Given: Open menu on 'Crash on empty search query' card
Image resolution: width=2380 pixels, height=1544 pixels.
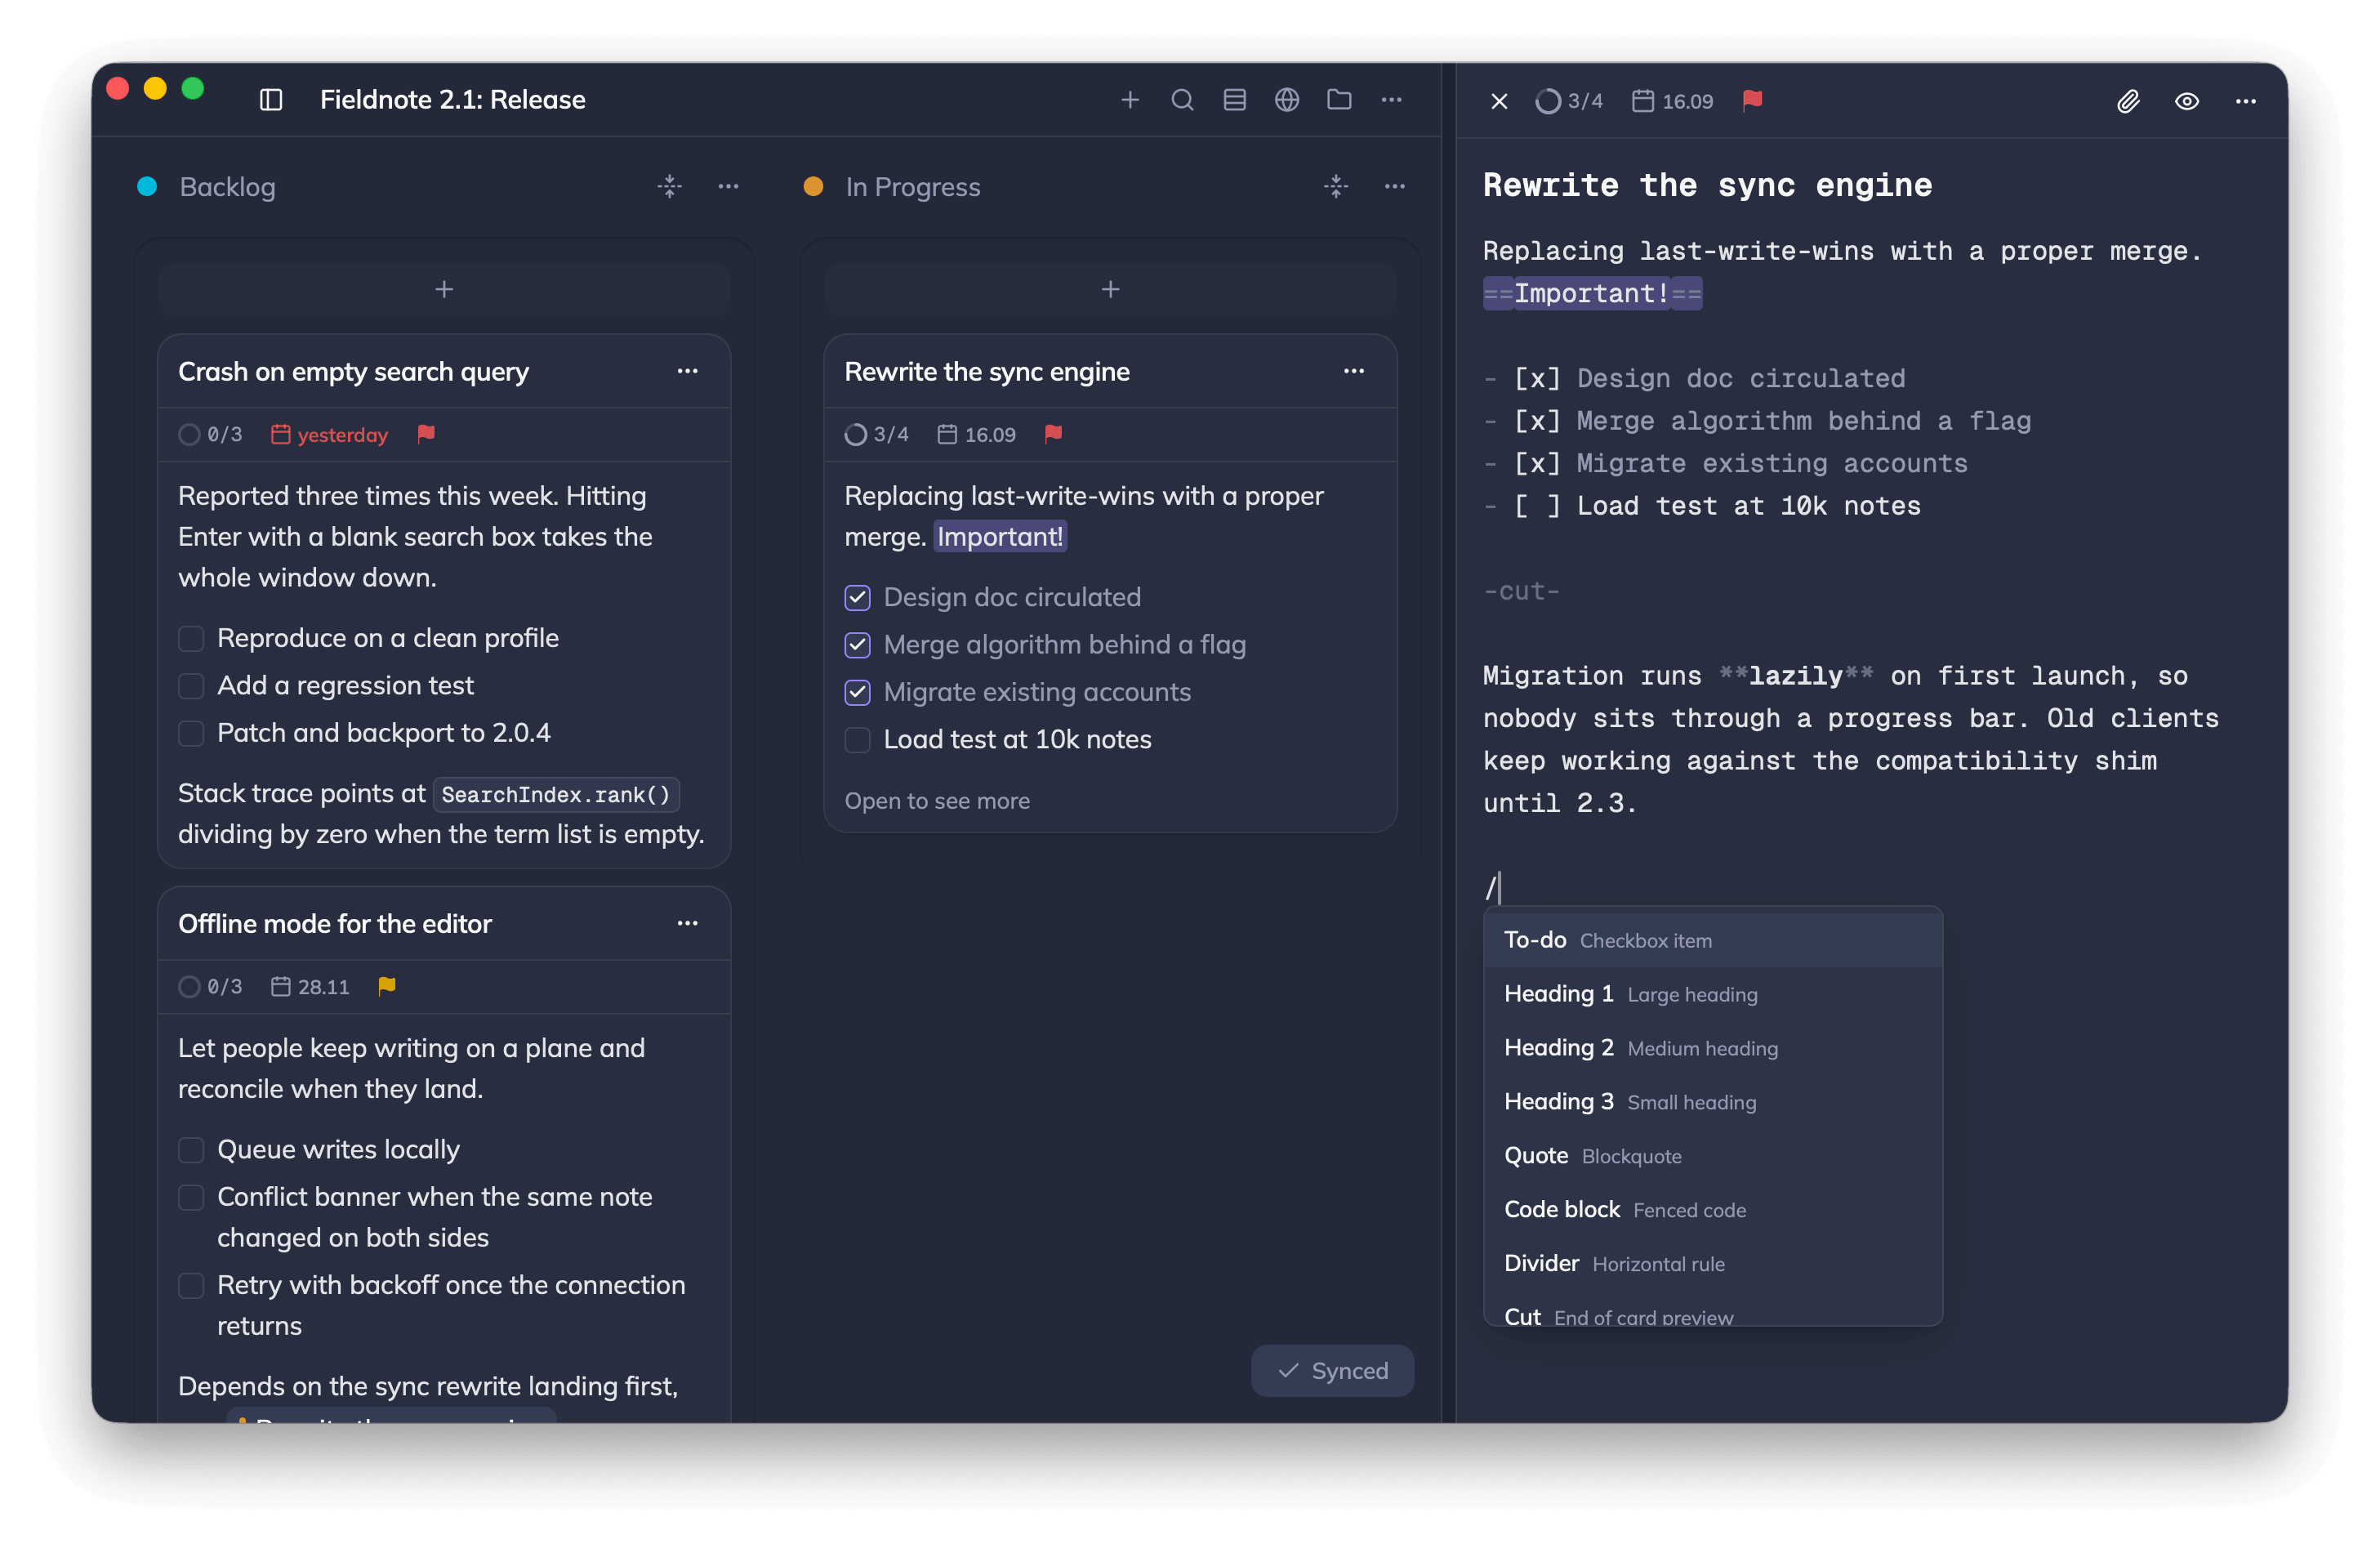Looking at the screenshot, I should coord(688,371).
